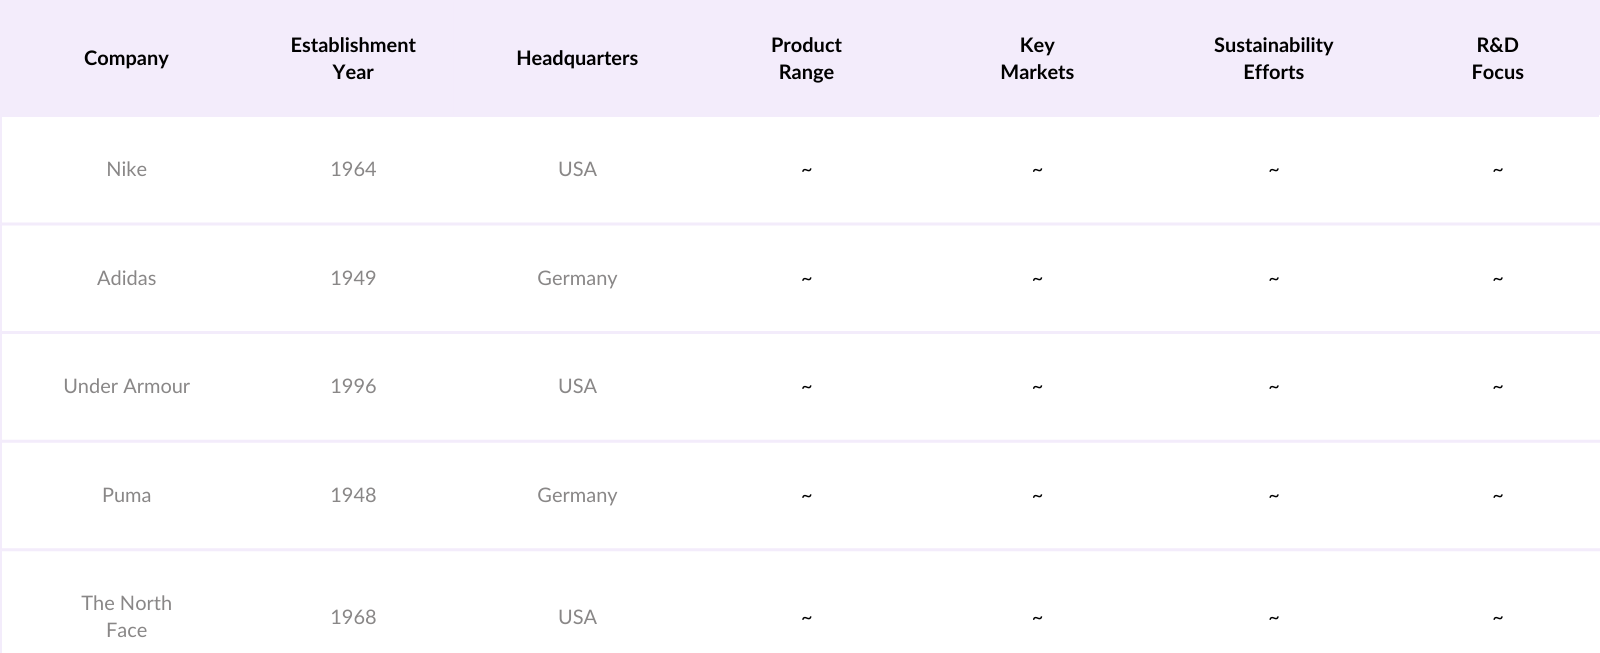Click Nike's empty Product Range cell

click(x=806, y=170)
